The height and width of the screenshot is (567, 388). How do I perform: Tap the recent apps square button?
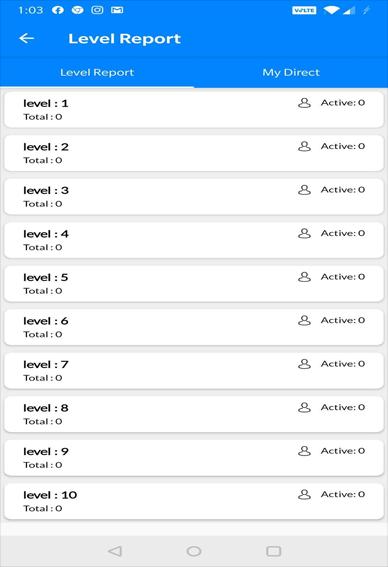[x=273, y=551]
